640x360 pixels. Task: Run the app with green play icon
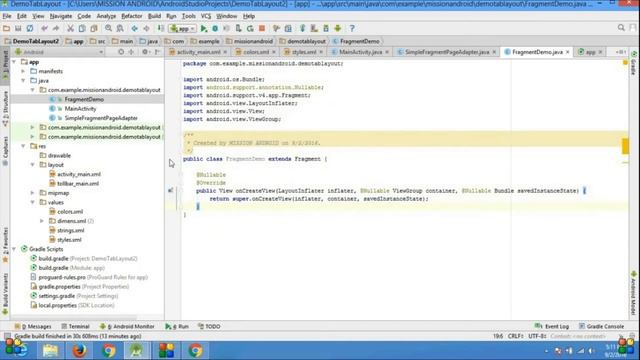(x=204, y=28)
